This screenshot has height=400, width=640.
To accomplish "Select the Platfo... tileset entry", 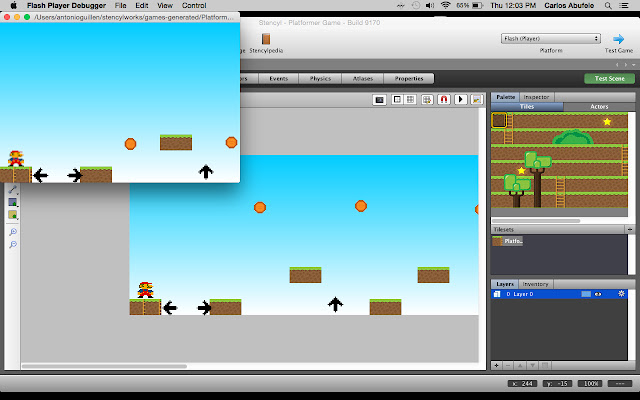I will (507, 241).
